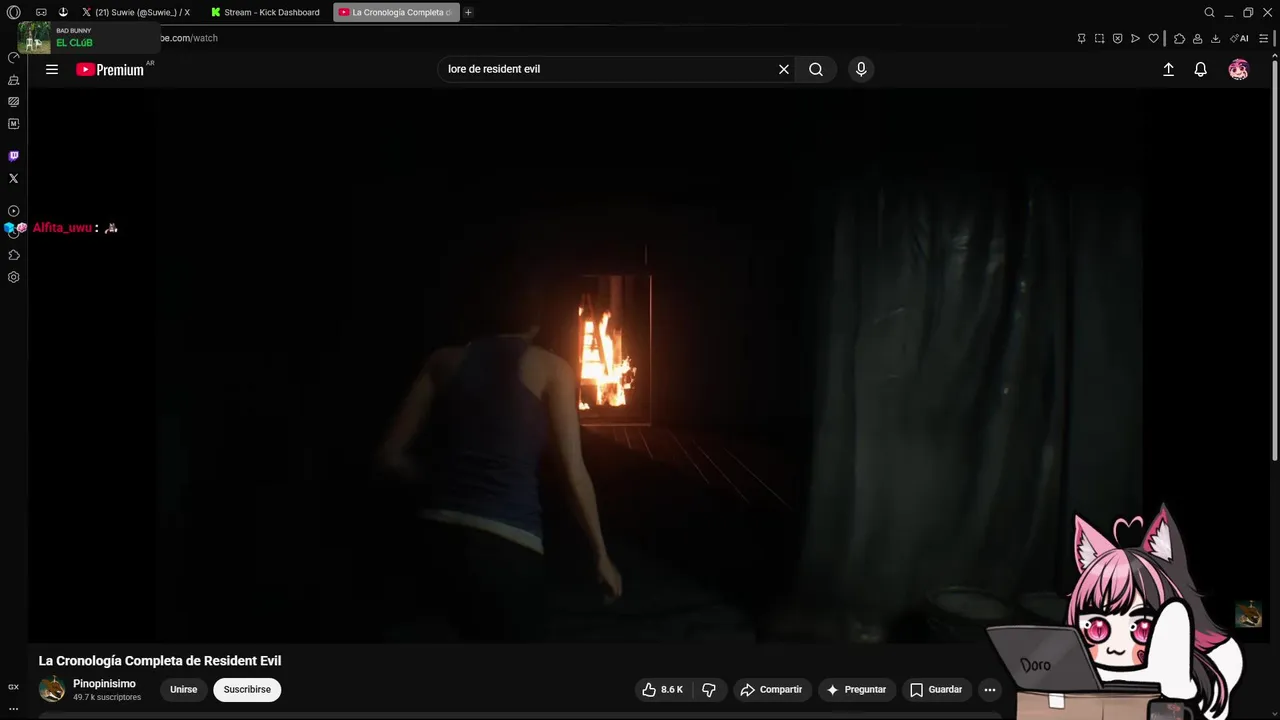The image size is (1280, 720).
Task: Click the tab search magnifier icon
Action: pos(1209,12)
